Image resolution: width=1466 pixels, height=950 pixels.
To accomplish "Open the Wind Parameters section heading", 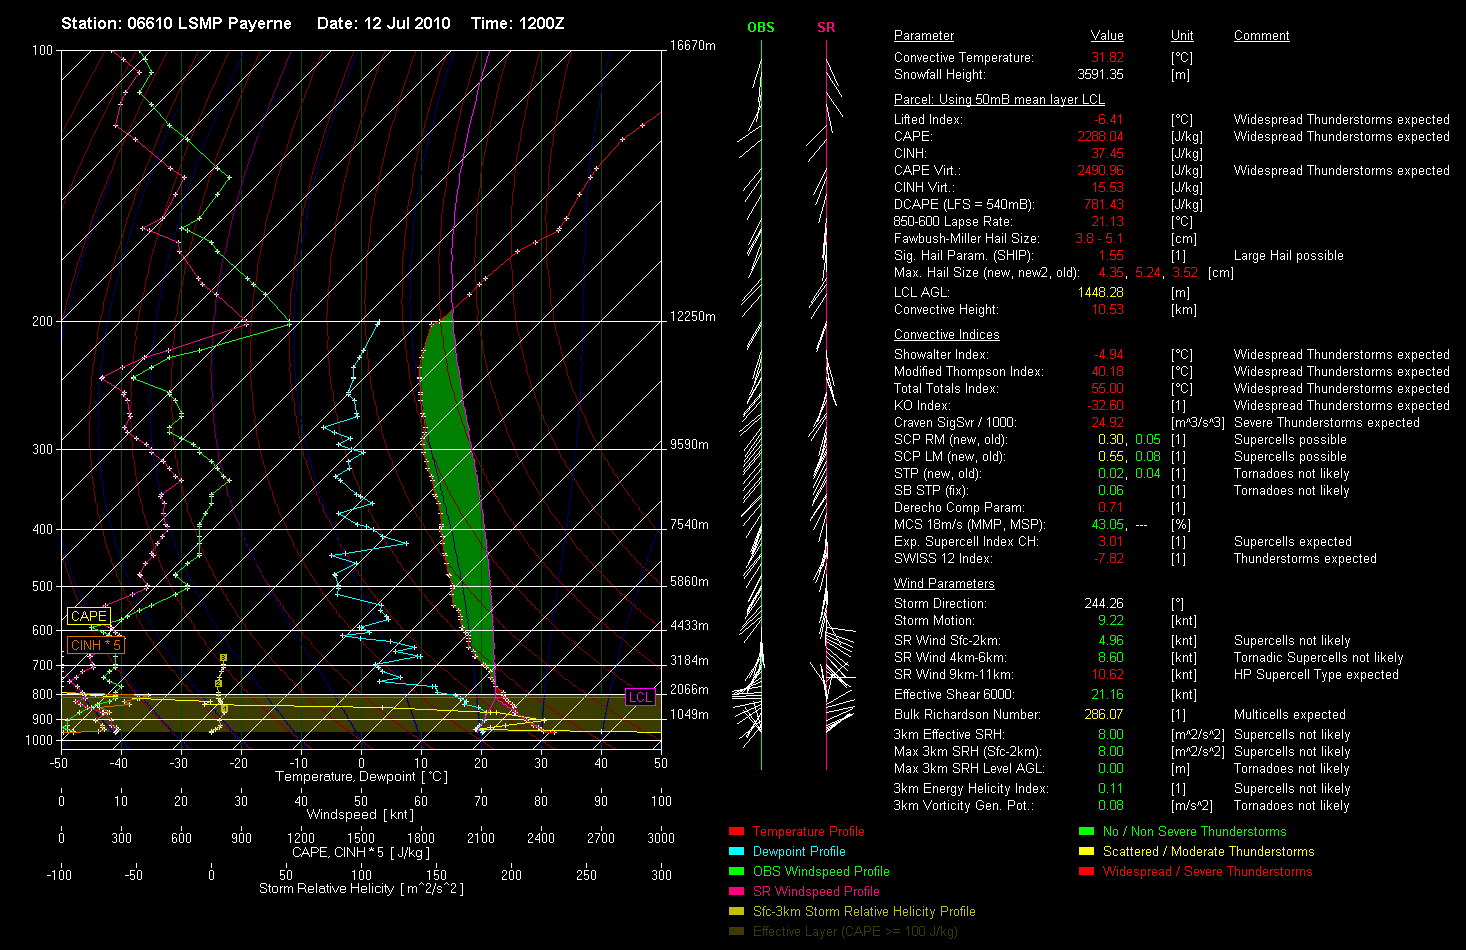I will point(944,584).
